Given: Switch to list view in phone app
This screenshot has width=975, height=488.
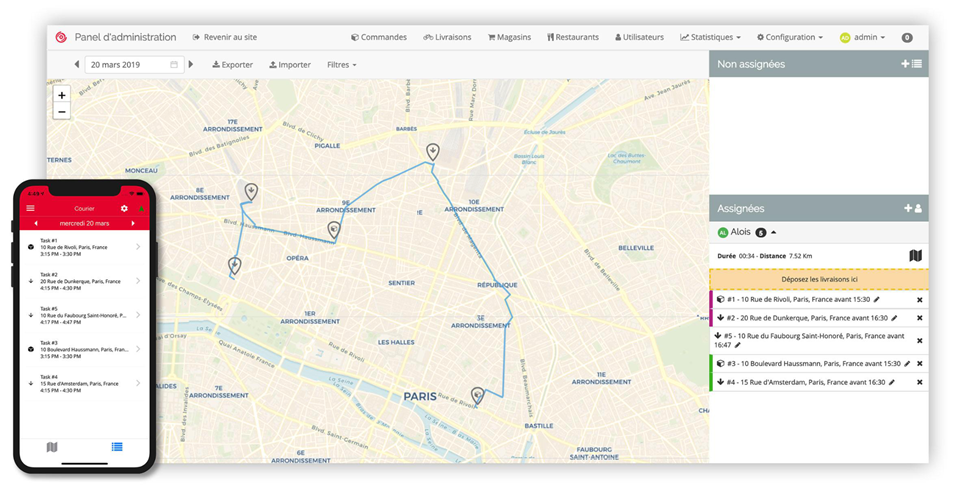Looking at the screenshot, I should [x=117, y=446].
